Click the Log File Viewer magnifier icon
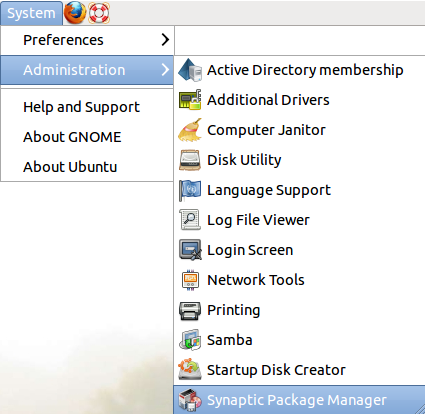The image size is (425, 414). tap(190, 220)
